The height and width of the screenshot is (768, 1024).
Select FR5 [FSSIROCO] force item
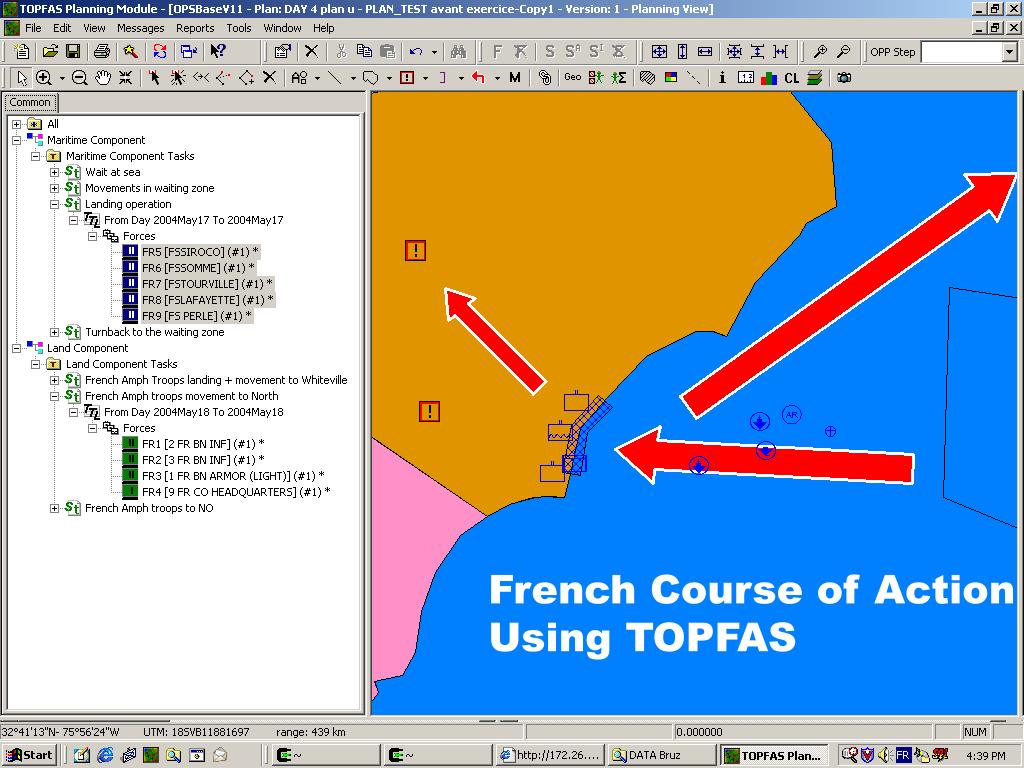(200, 252)
